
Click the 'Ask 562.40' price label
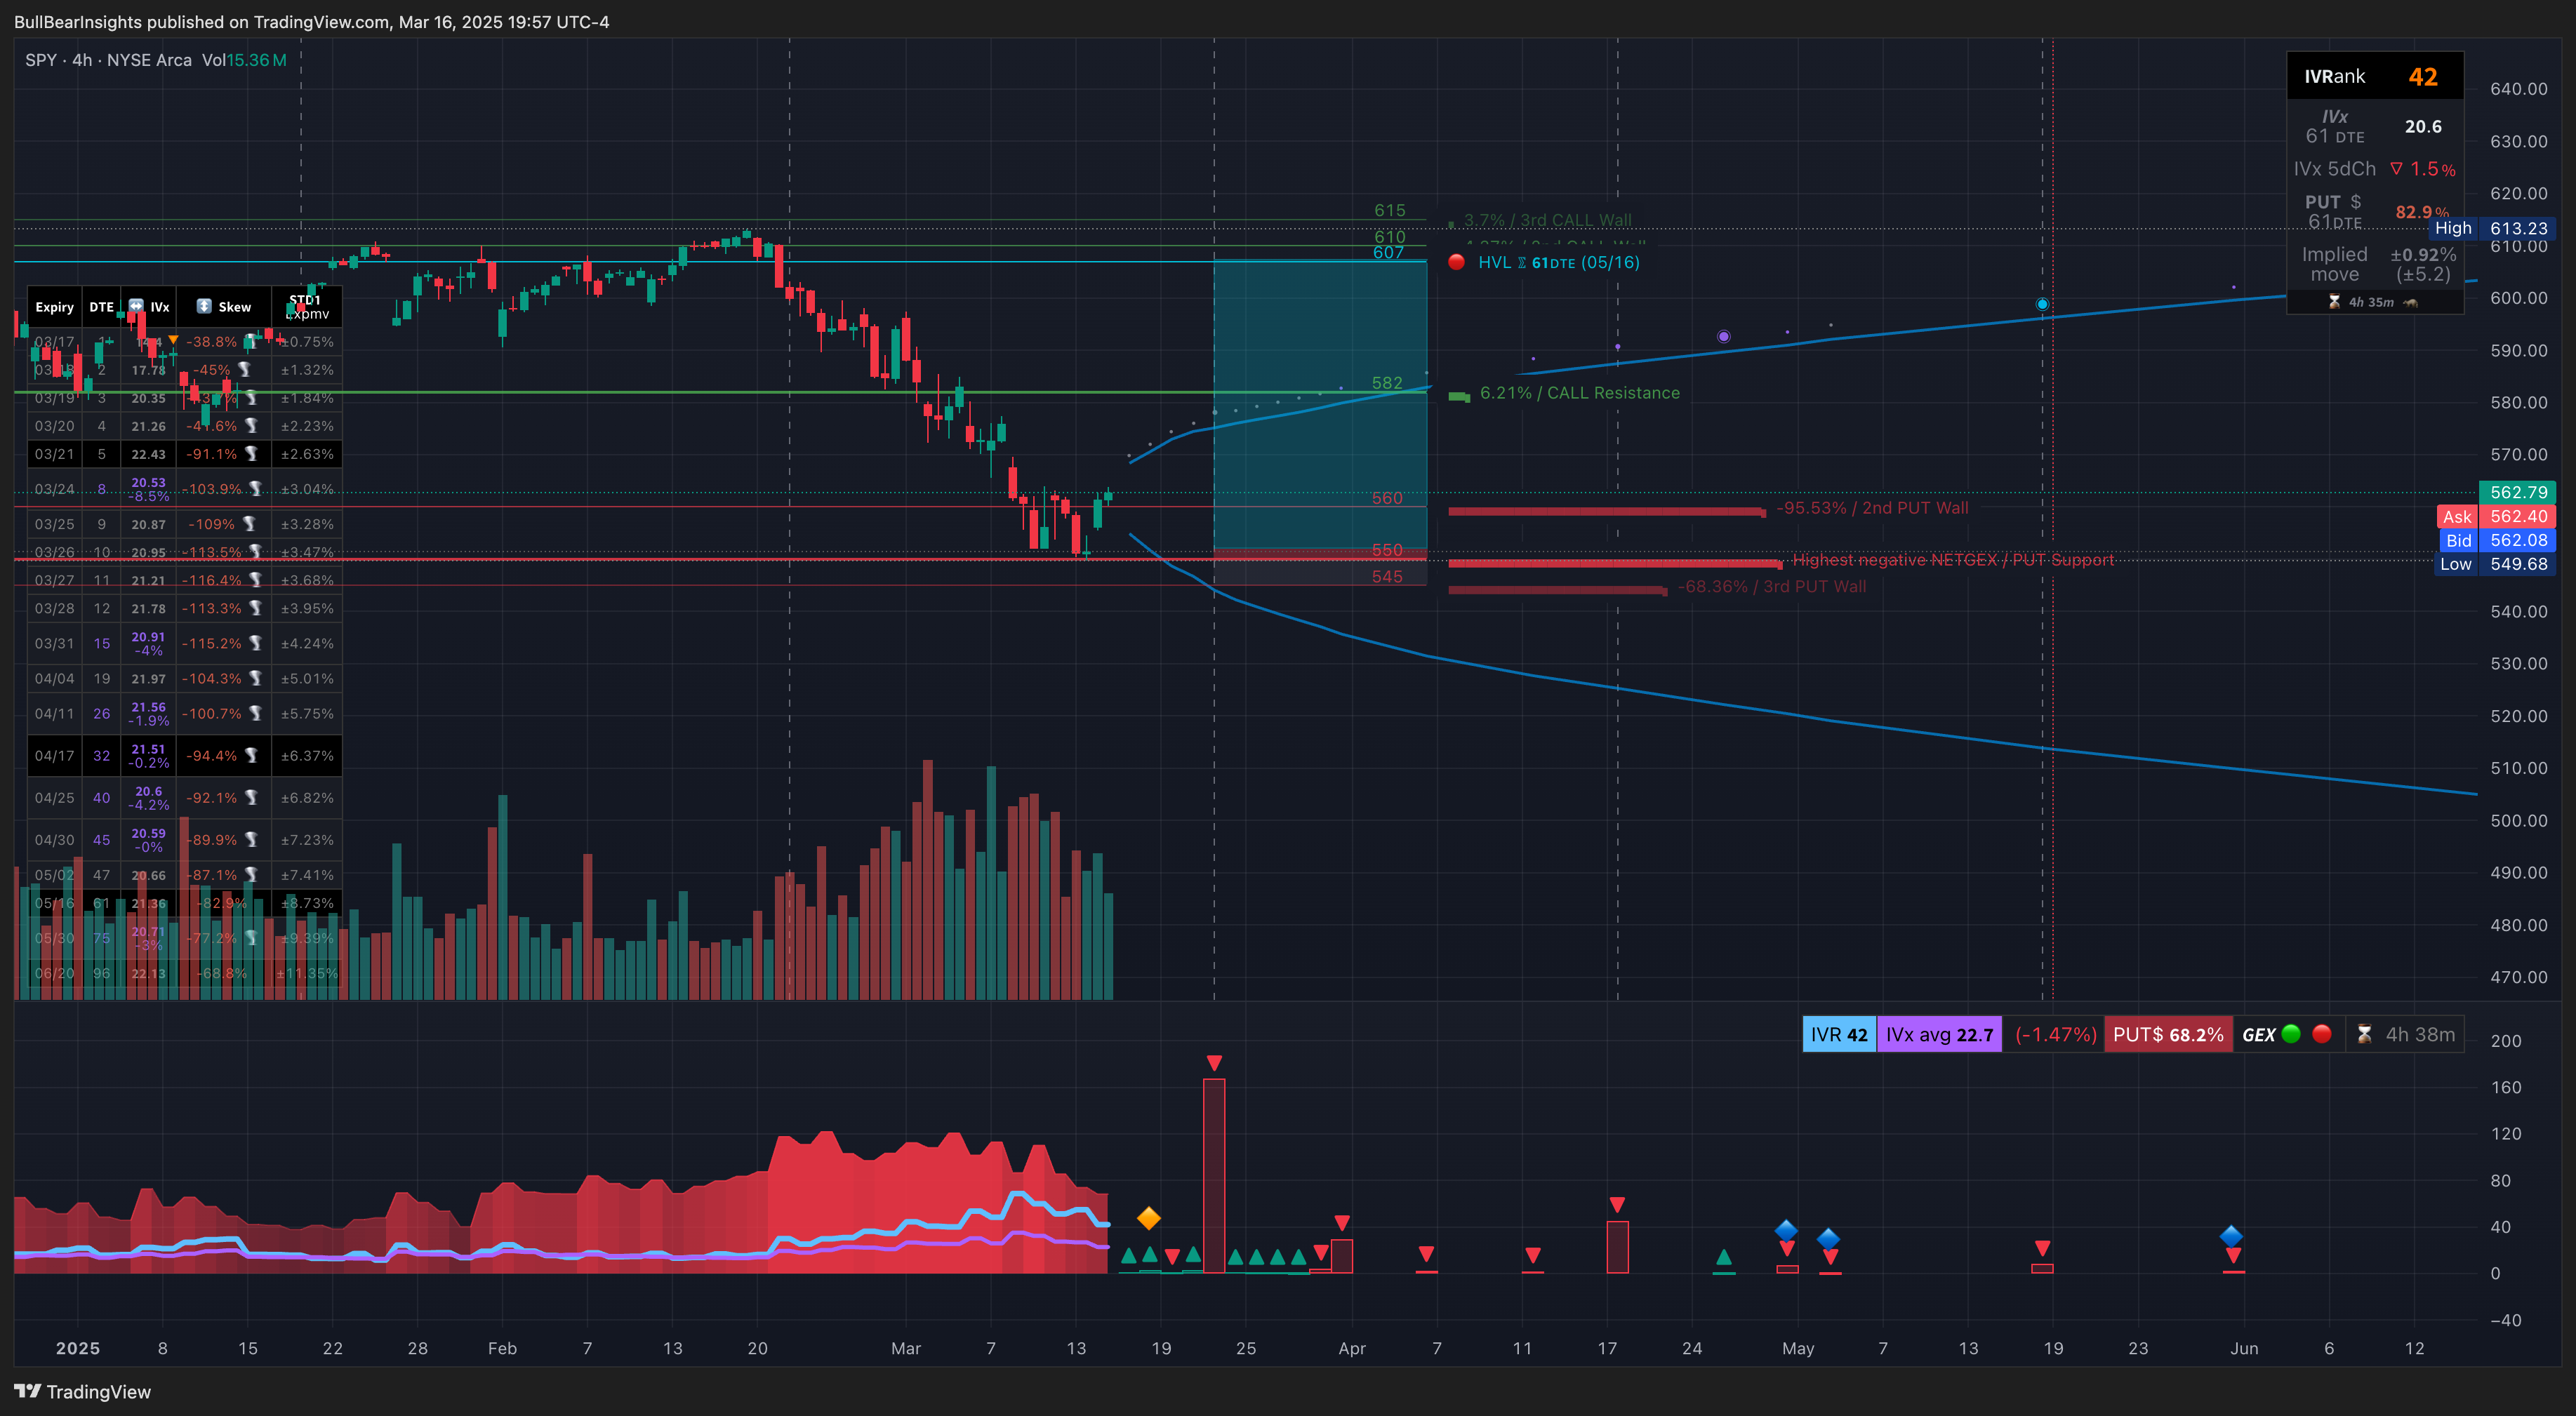(x=2495, y=516)
